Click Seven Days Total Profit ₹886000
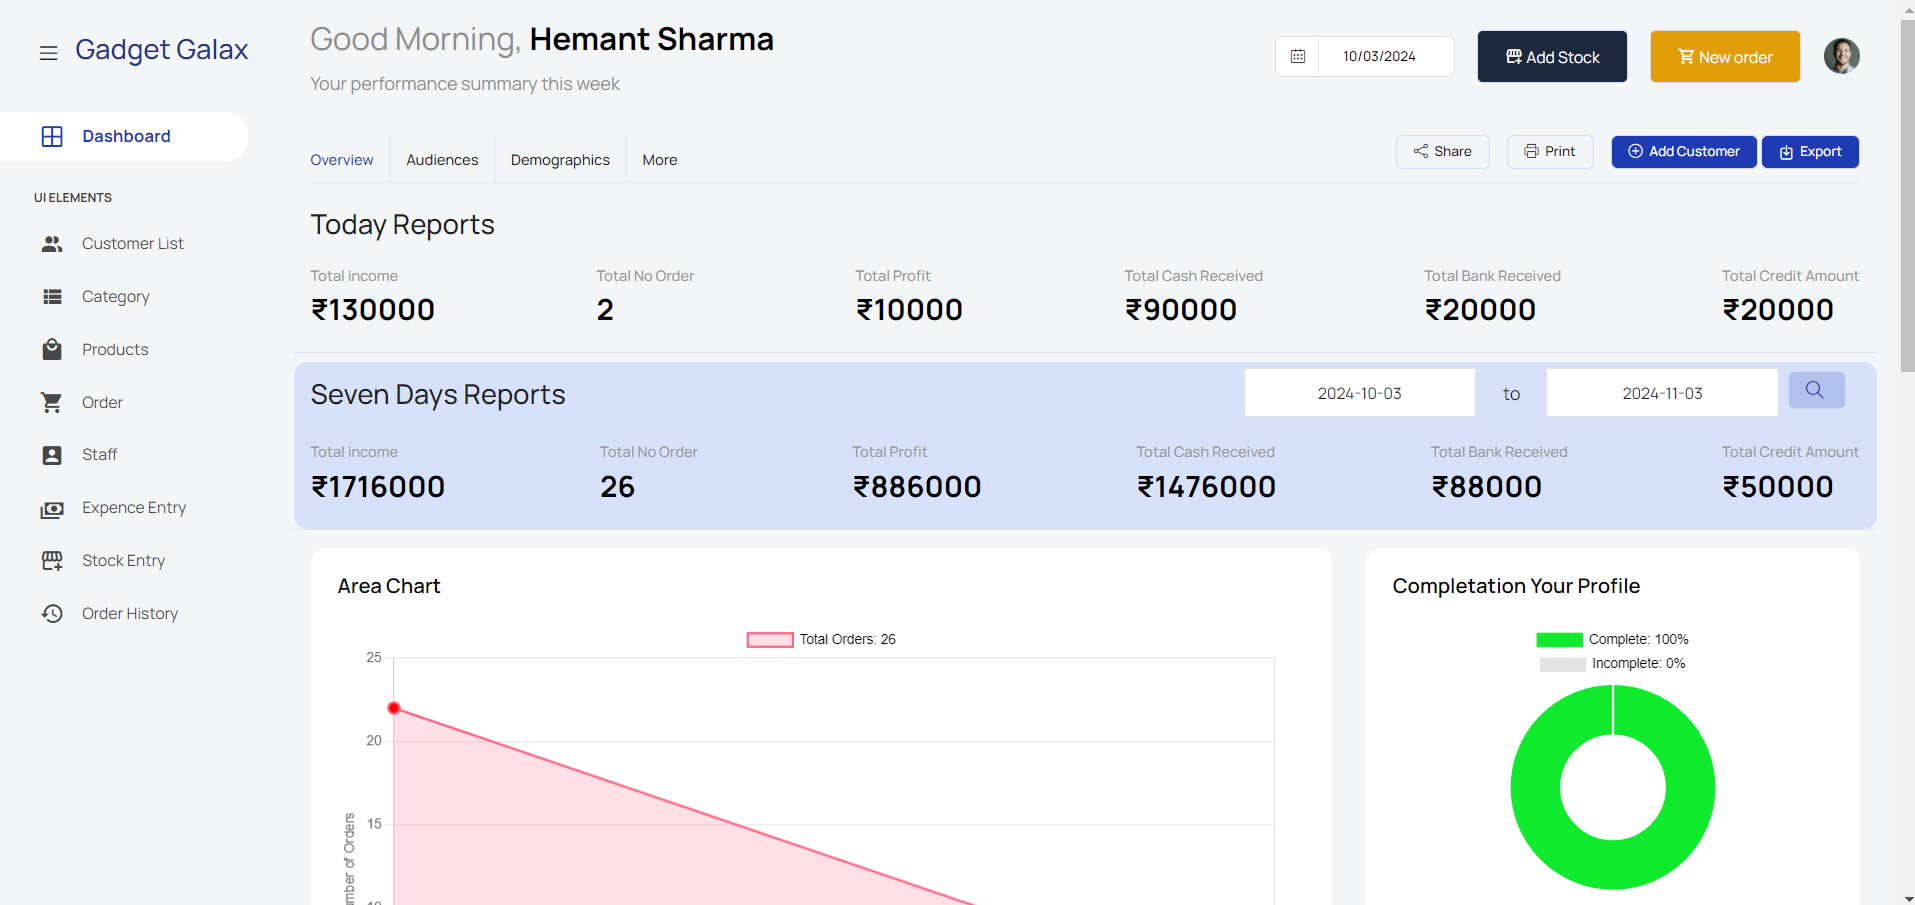 (917, 487)
